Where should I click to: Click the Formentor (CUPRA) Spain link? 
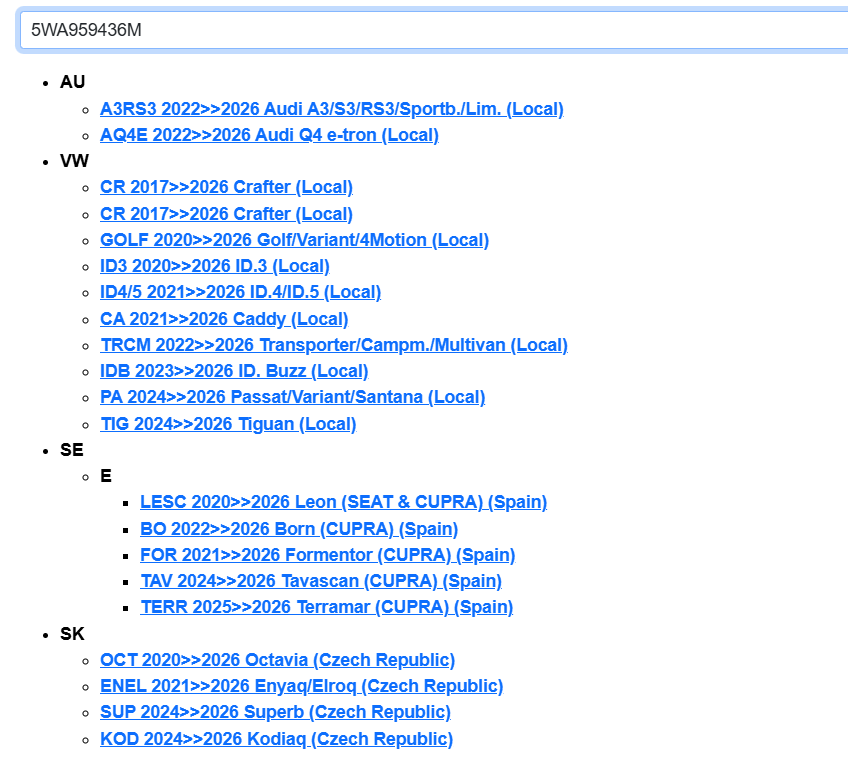tap(327, 555)
